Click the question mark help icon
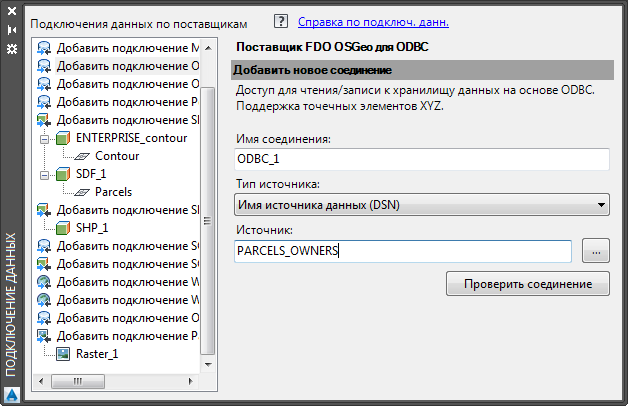The height and width of the screenshot is (406, 628). tap(281, 20)
